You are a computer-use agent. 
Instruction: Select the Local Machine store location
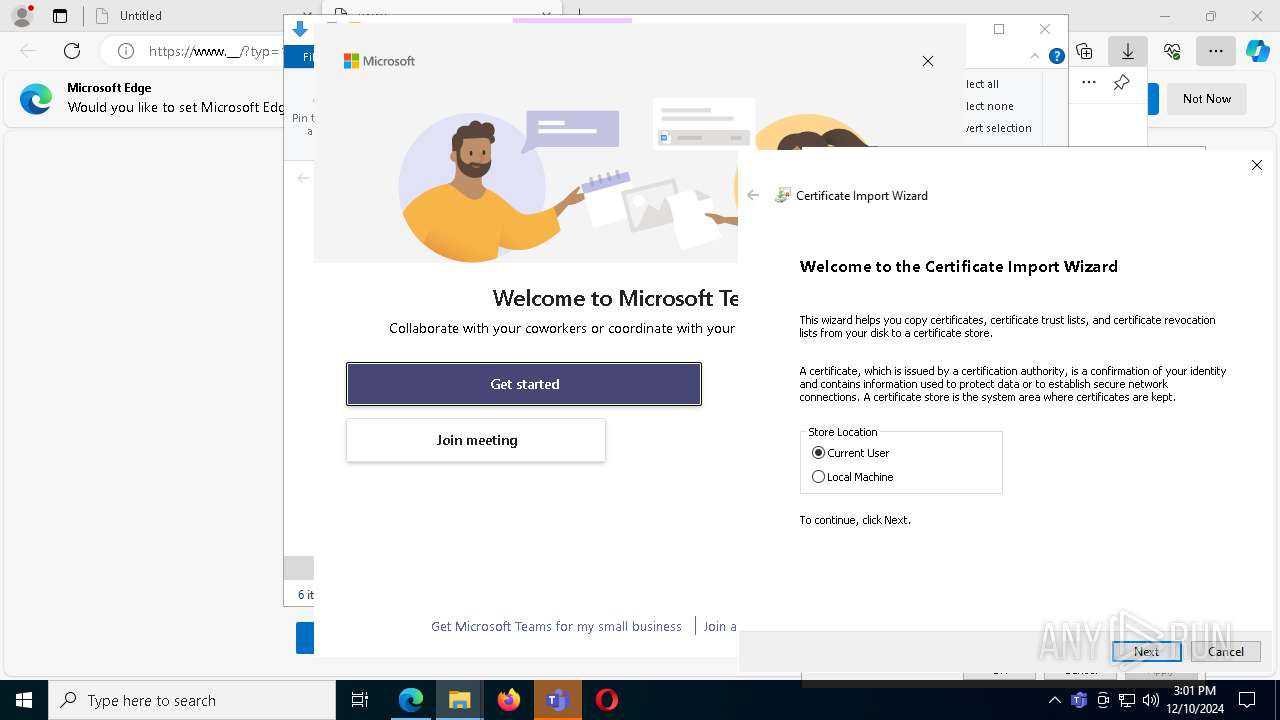pyautogui.click(x=853, y=477)
